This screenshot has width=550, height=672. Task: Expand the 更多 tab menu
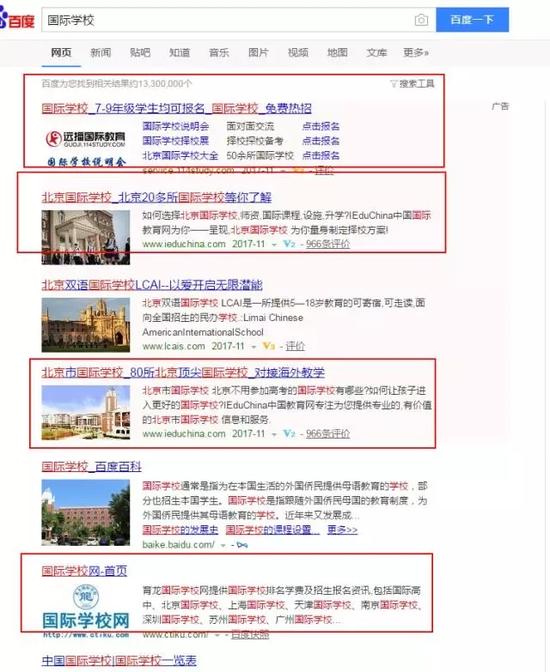pos(416,53)
